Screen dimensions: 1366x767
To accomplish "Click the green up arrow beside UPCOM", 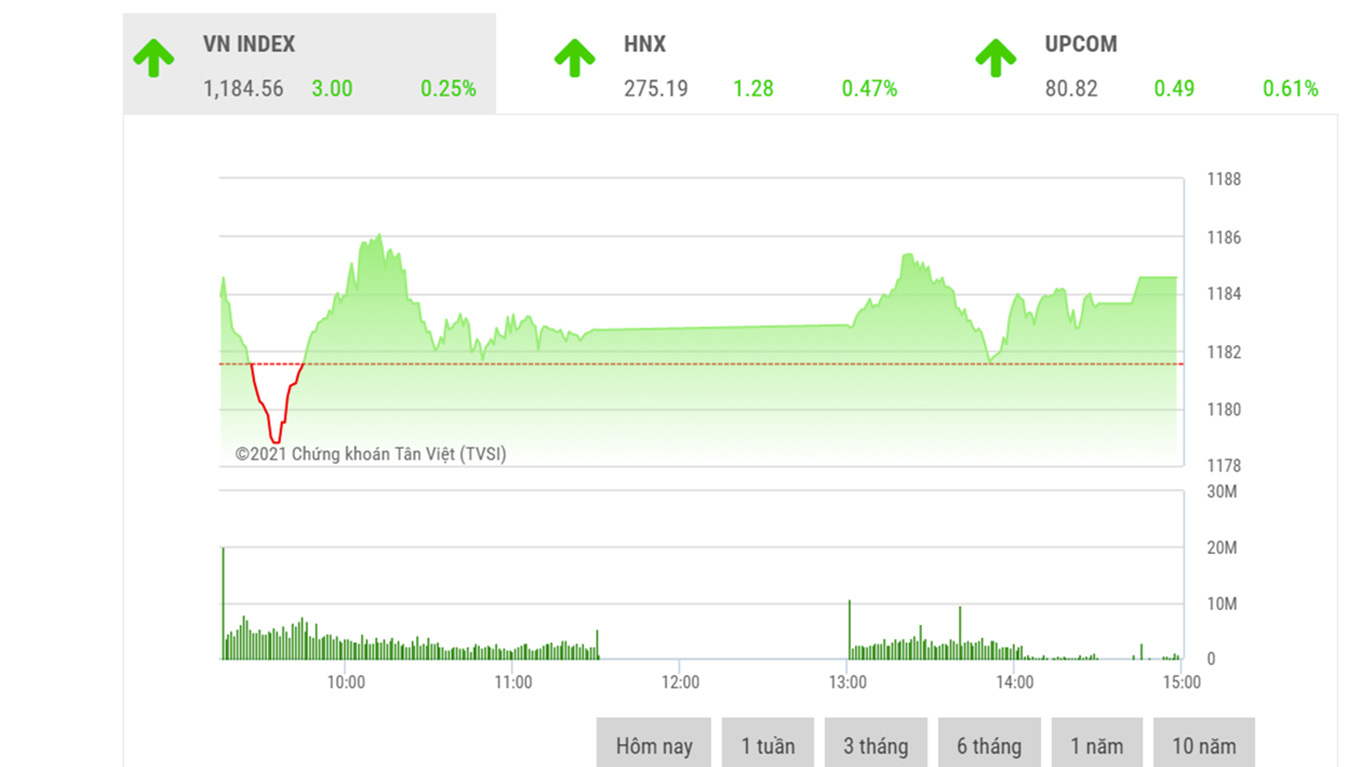I will pyautogui.click(x=996, y=59).
